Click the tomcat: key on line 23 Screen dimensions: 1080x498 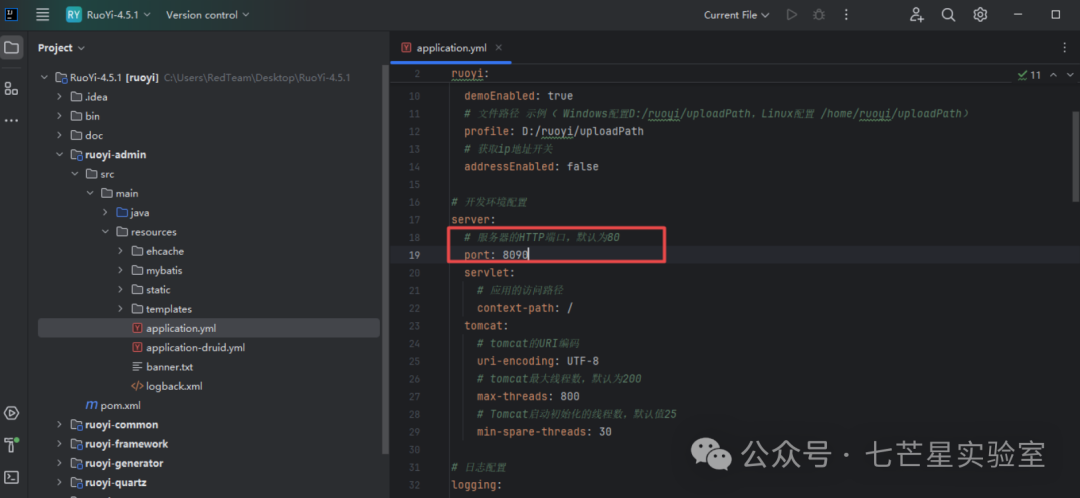point(486,326)
